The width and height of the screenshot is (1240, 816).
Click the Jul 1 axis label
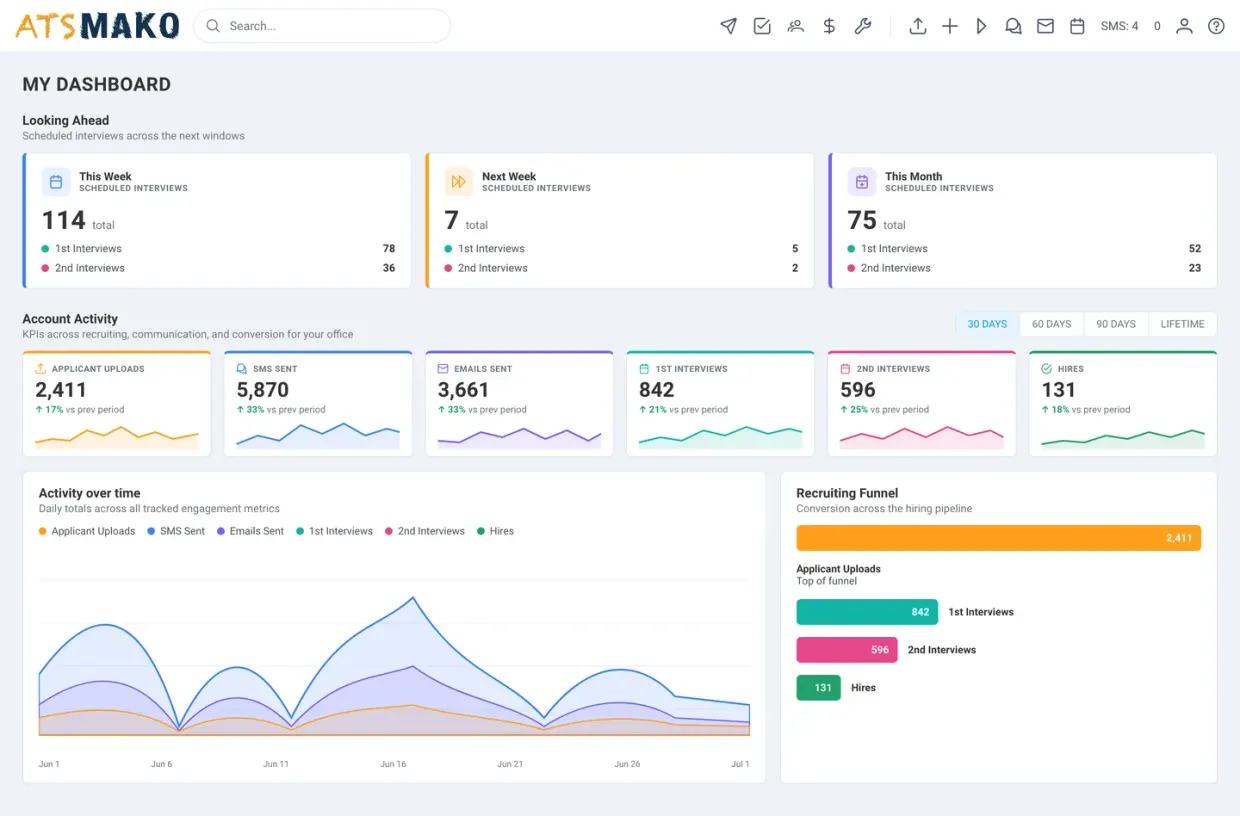[740, 764]
